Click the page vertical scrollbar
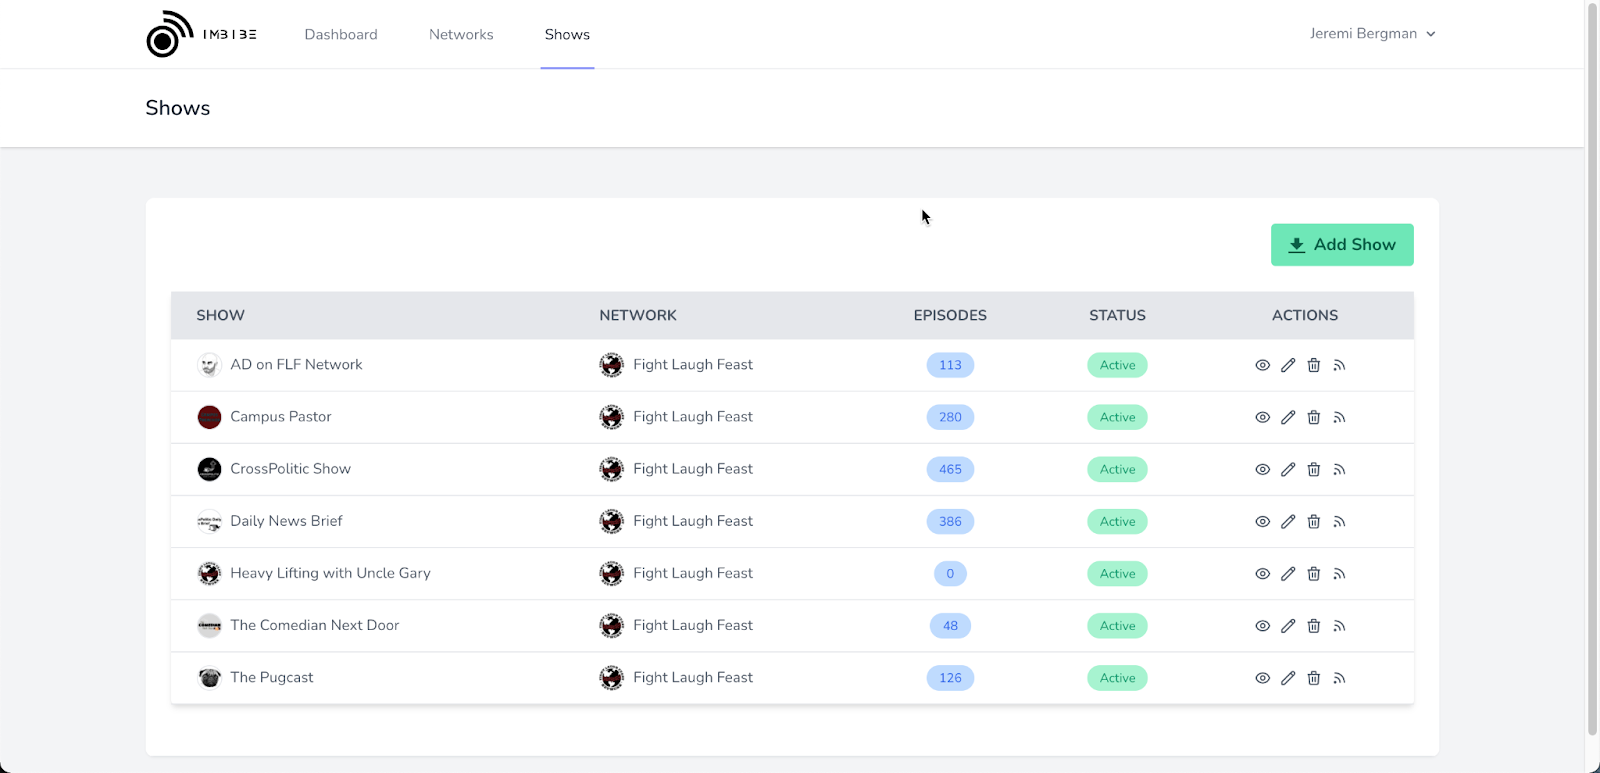The image size is (1600, 773). (x=1593, y=370)
